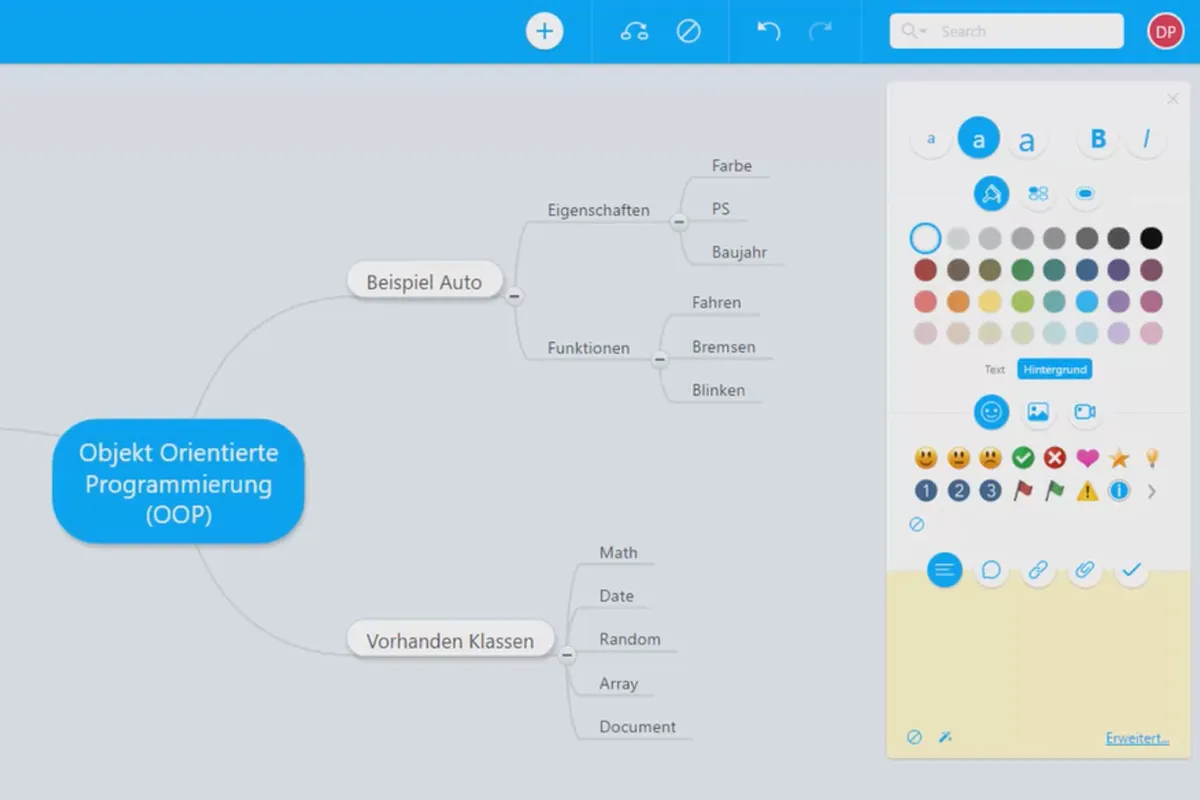The image size is (1200, 800).
Task: Switch to the Hintergrund color tab
Action: tap(1054, 369)
